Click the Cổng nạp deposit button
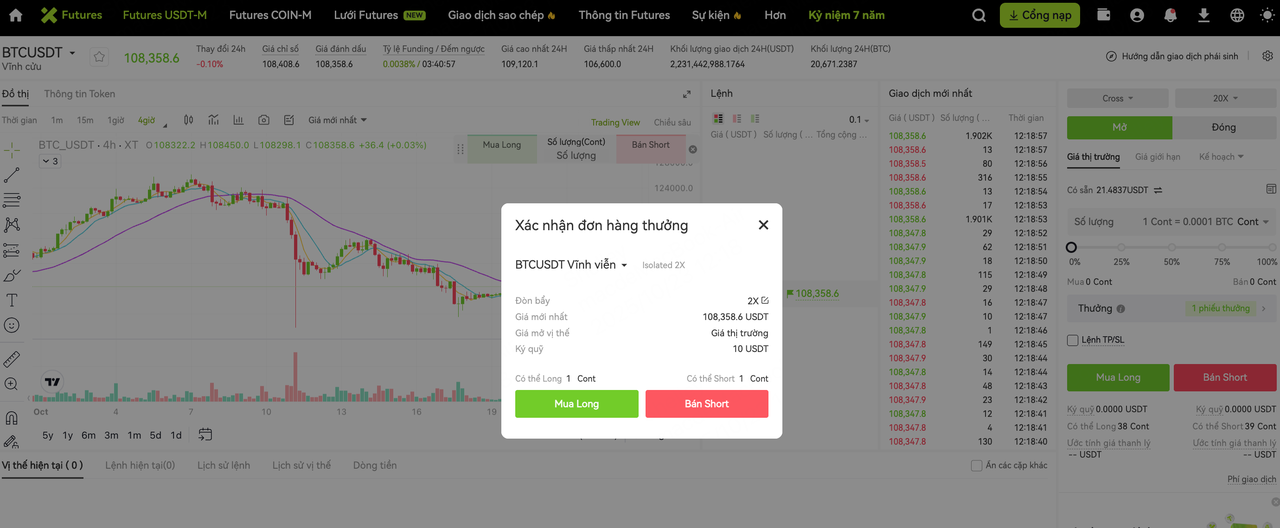Image resolution: width=1280 pixels, height=528 pixels. point(1039,16)
